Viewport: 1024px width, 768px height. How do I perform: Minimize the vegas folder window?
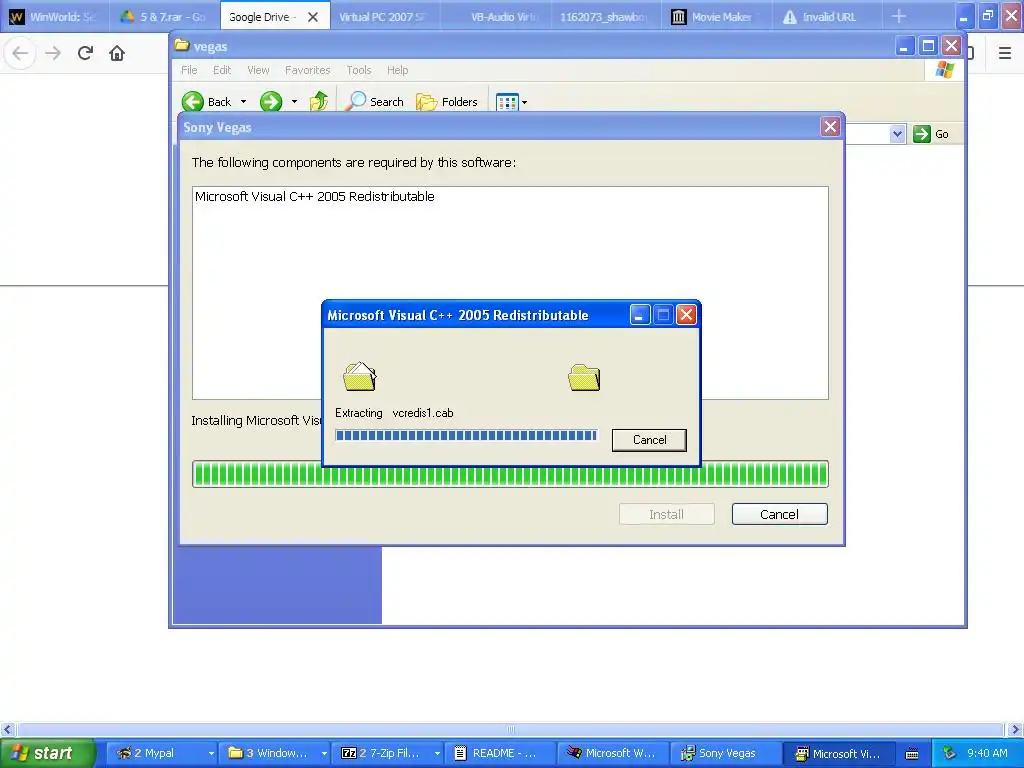(x=904, y=46)
